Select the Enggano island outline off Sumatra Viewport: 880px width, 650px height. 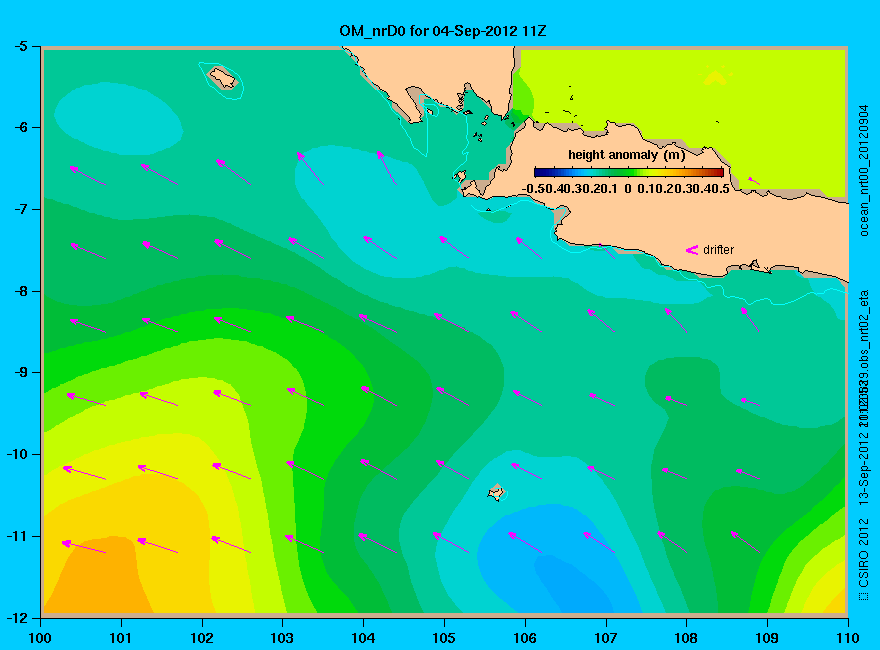tap(223, 78)
